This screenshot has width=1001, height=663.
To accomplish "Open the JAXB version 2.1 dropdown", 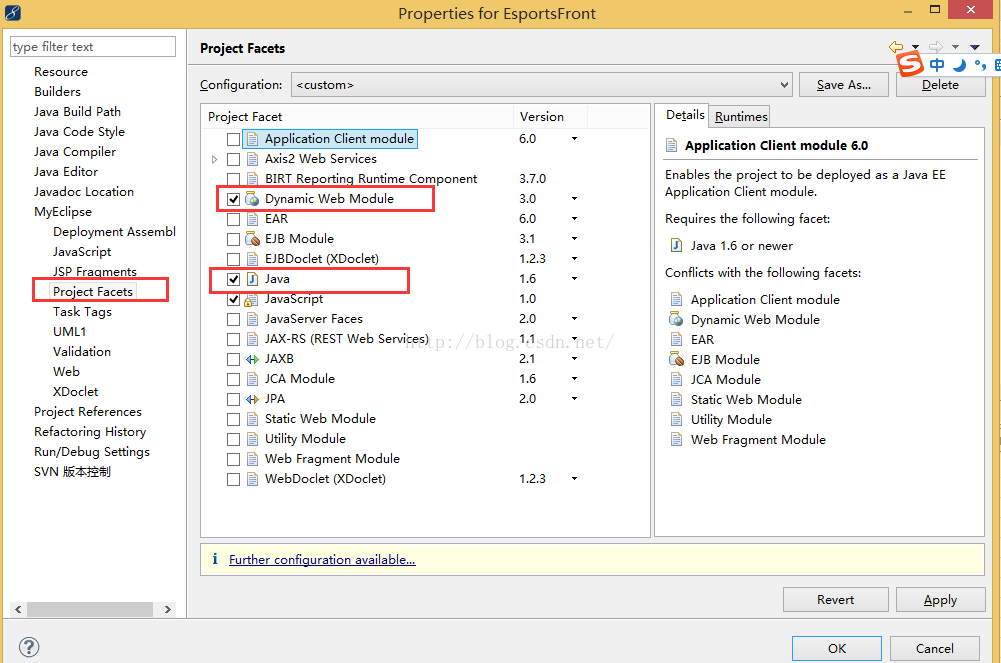I will click(x=574, y=359).
